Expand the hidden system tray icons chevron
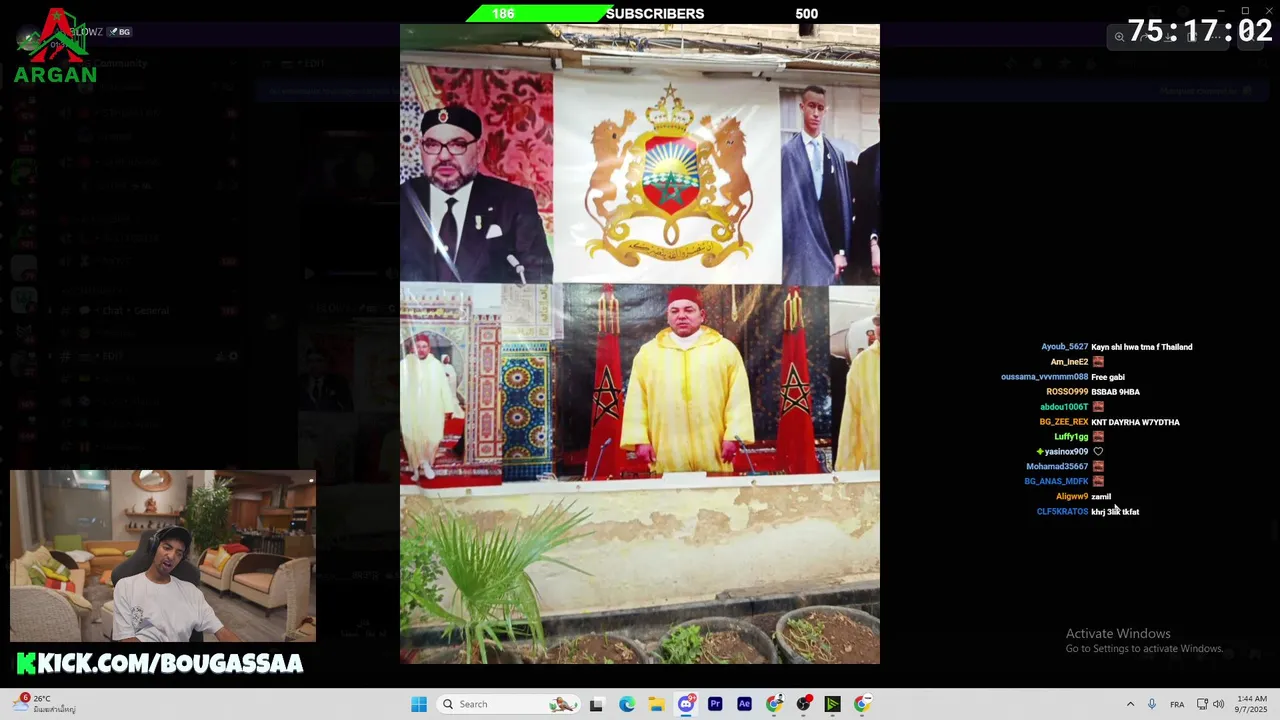 pyautogui.click(x=1130, y=704)
